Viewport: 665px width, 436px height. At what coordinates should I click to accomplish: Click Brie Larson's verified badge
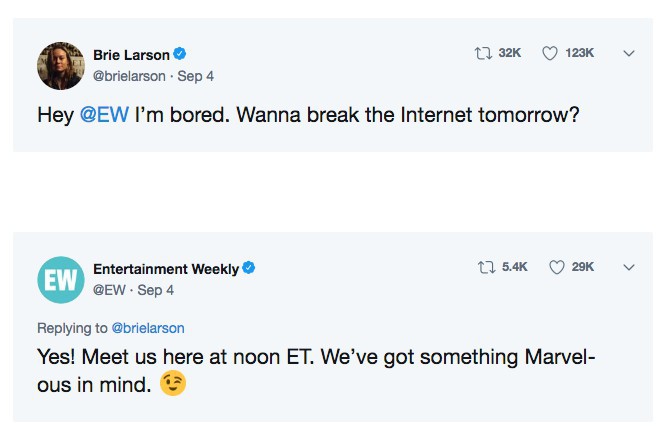pyautogui.click(x=180, y=54)
